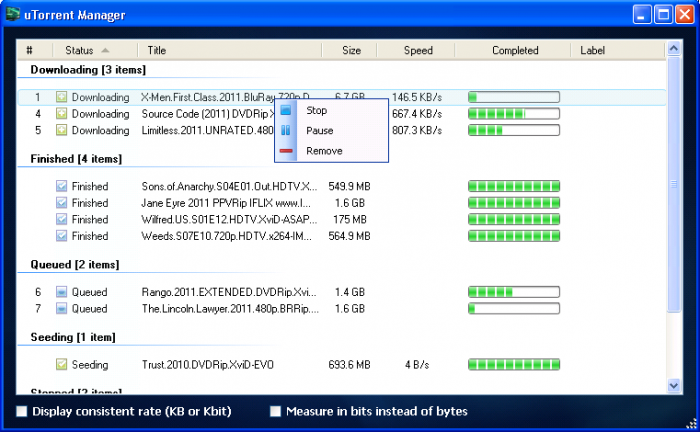
Task: Click the scrollbar up arrow
Action: (x=674, y=48)
